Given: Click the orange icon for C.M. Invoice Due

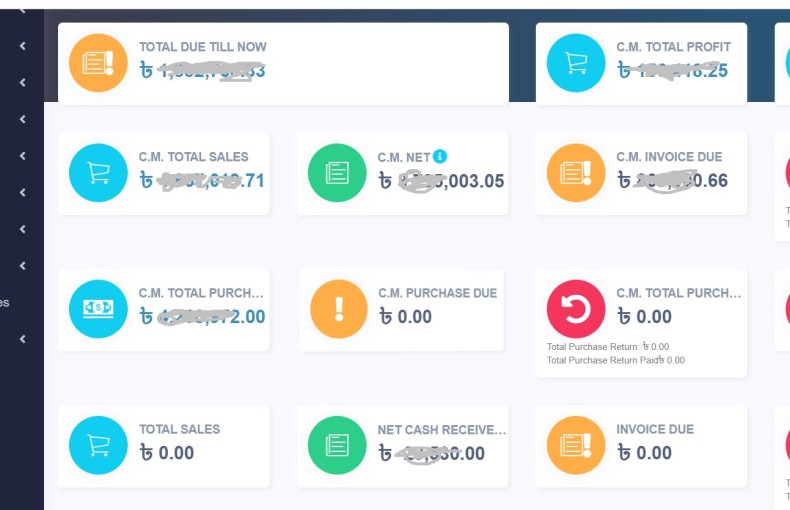Looking at the screenshot, I should 576,173.
